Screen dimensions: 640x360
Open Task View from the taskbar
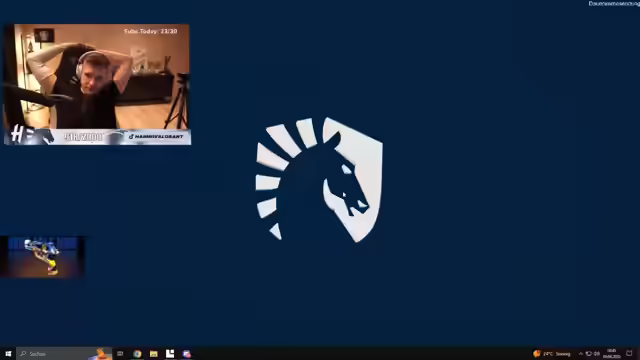click(x=120, y=353)
